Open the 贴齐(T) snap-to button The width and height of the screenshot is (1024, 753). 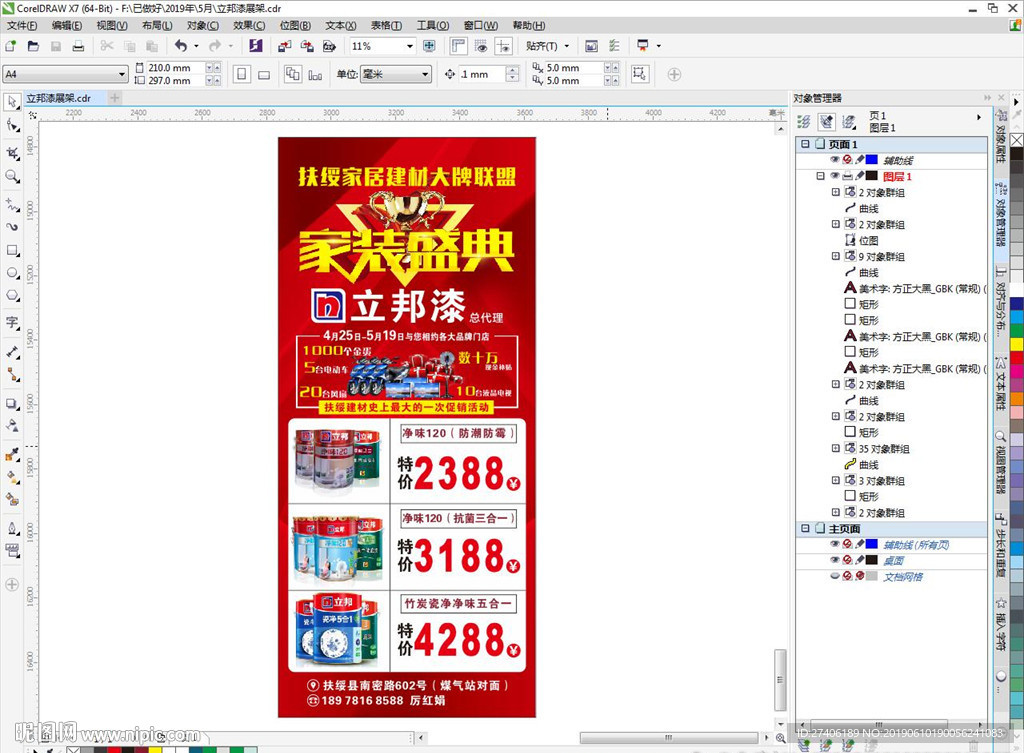coord(547,46)
